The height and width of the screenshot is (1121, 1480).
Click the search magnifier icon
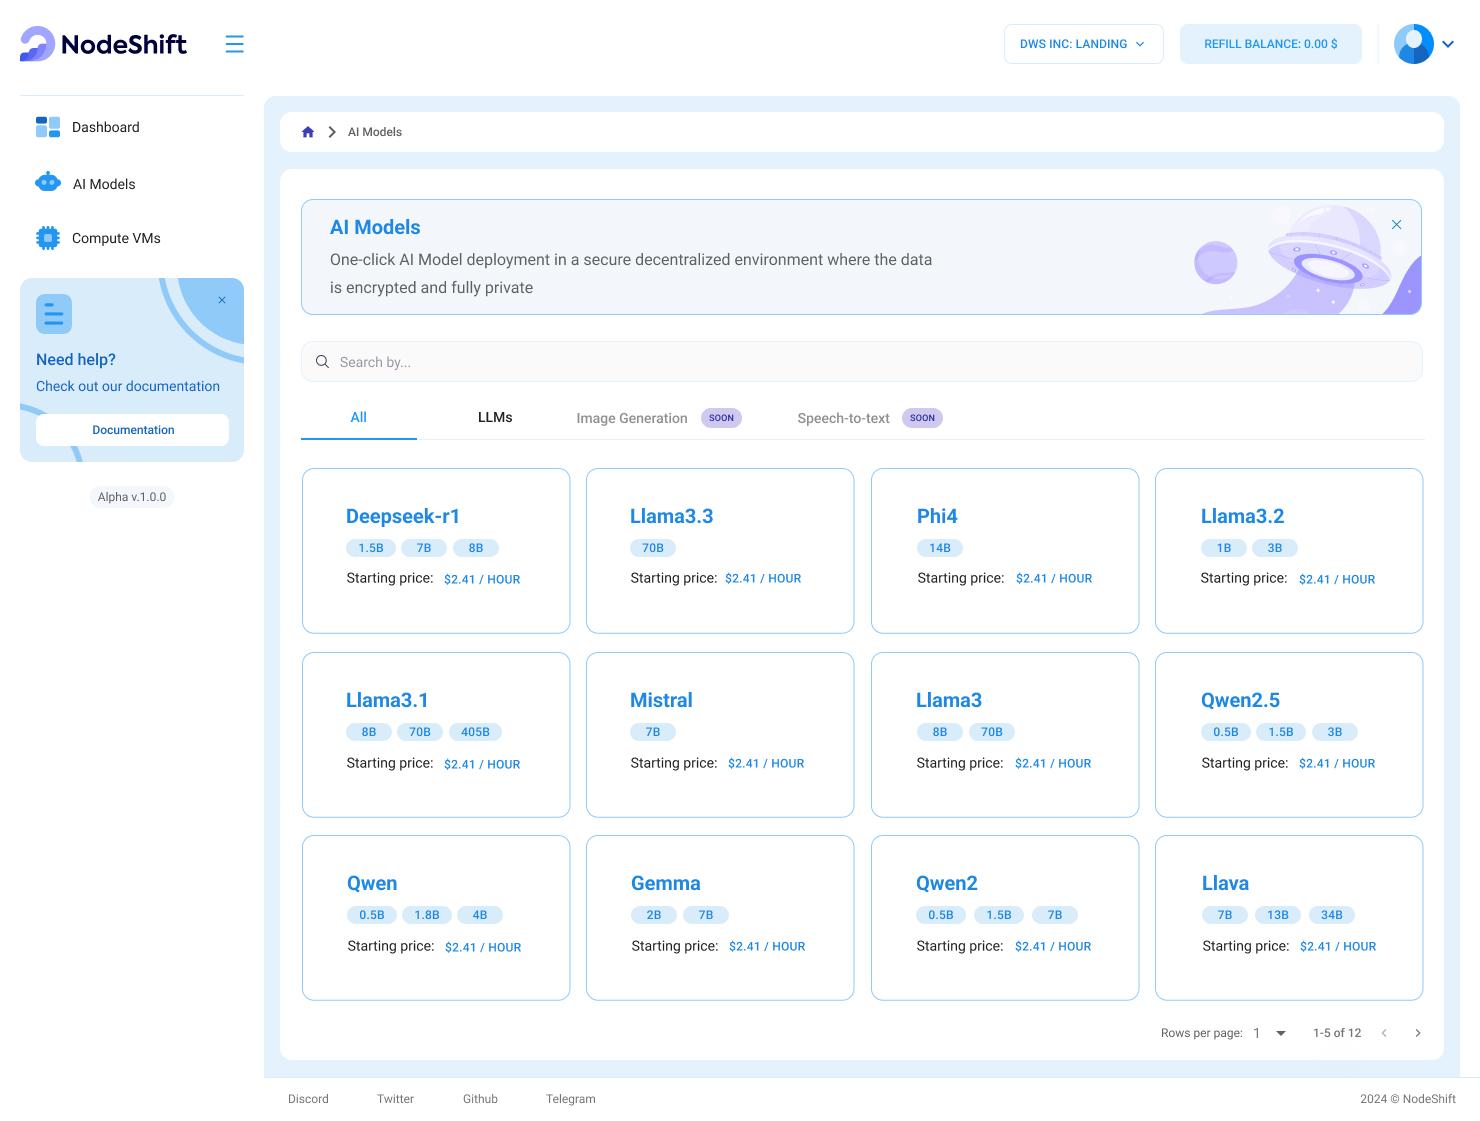(322, 362)
